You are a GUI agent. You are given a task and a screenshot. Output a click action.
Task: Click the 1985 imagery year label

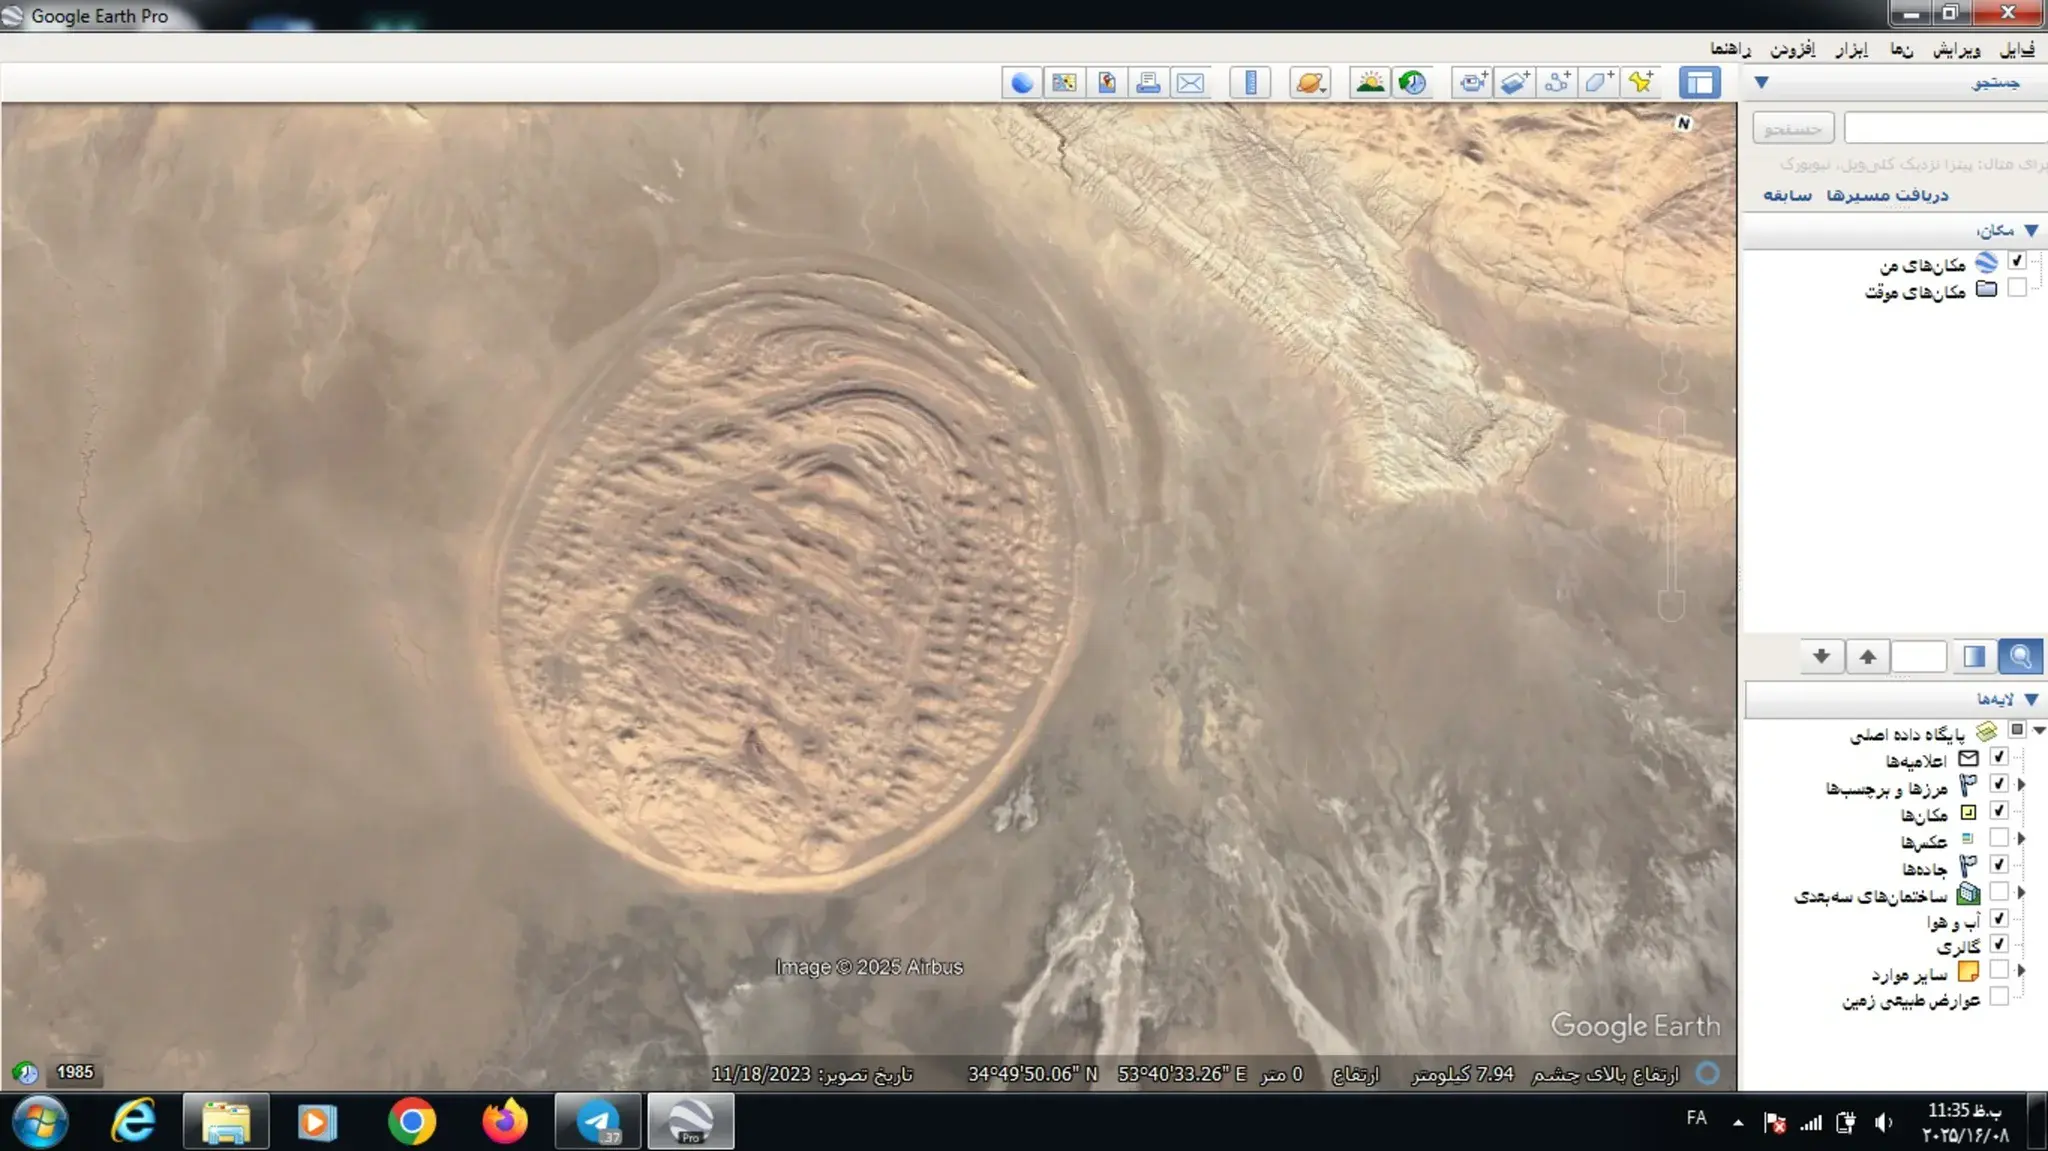point(75,1072)
